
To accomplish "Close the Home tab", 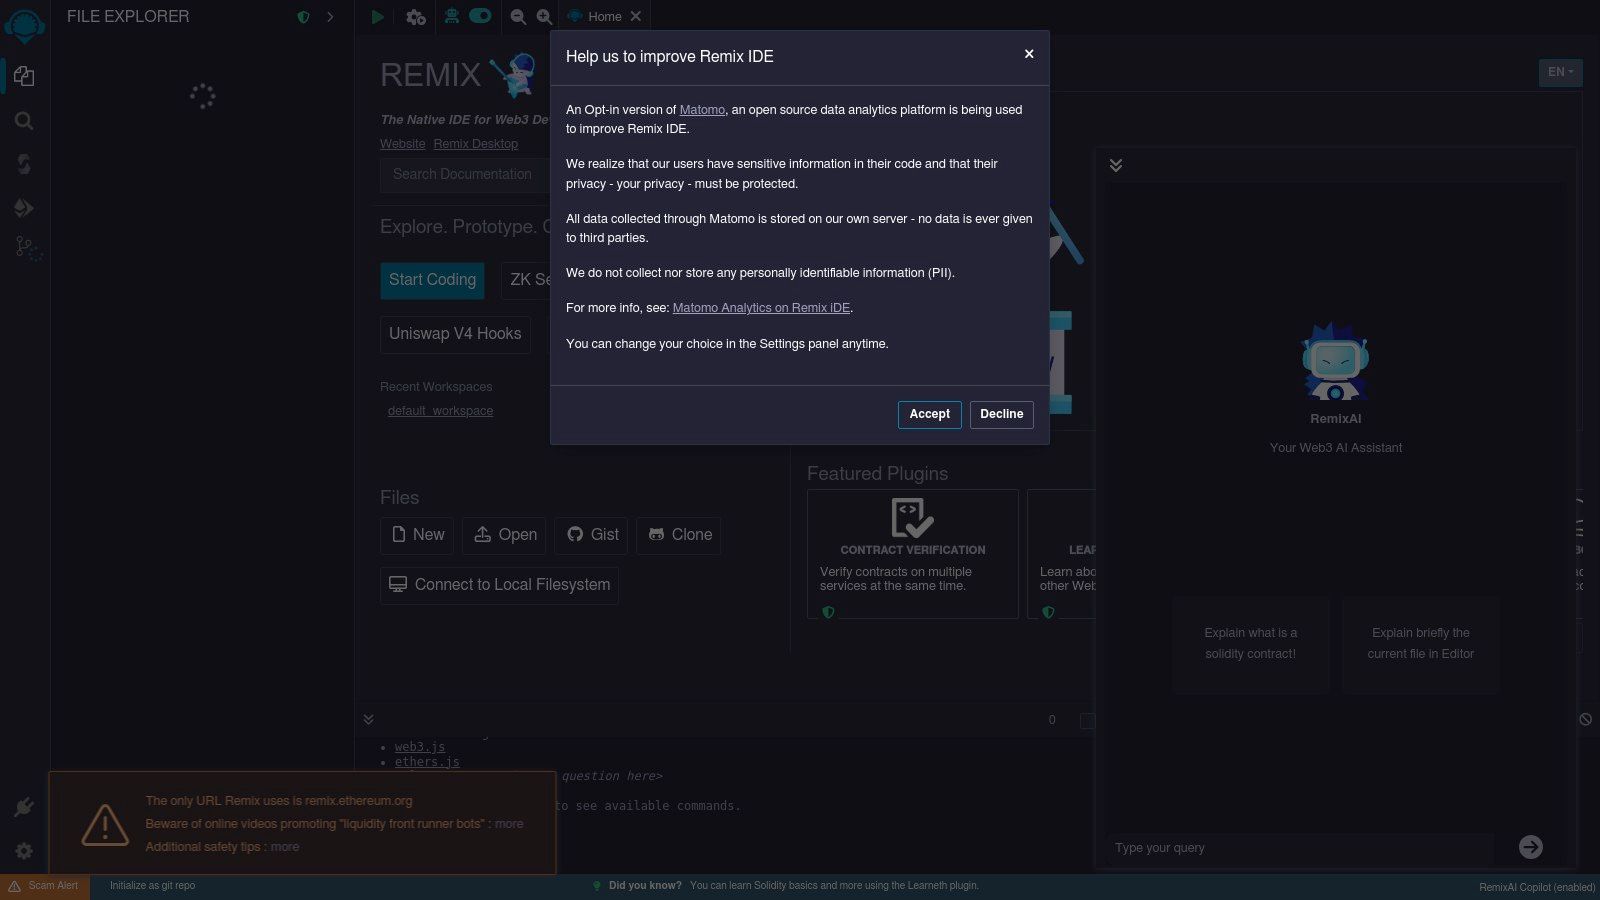I will point(636,16).
